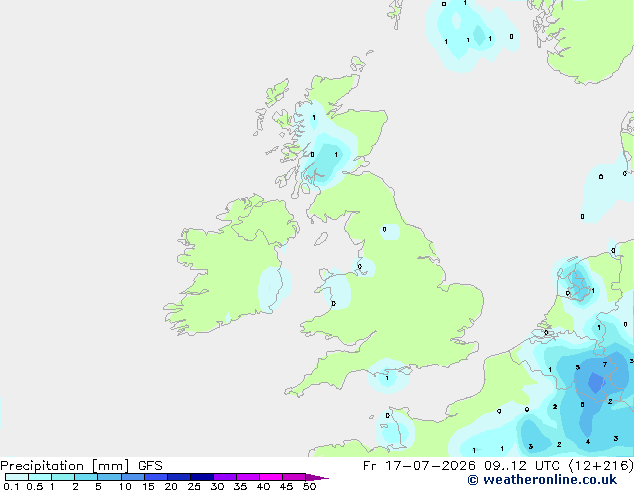The width and height of the screenshot is (634, 490).
Task: Click the '(12+216)' forecast run text
Action: (601, 466)
